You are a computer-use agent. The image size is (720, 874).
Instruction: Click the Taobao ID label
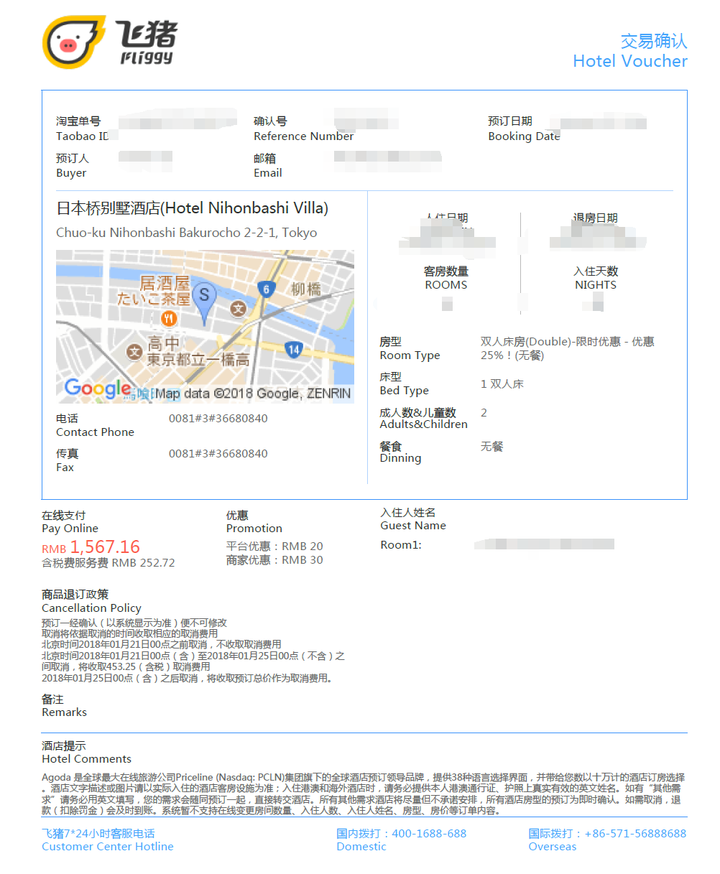tap(82, 136)
